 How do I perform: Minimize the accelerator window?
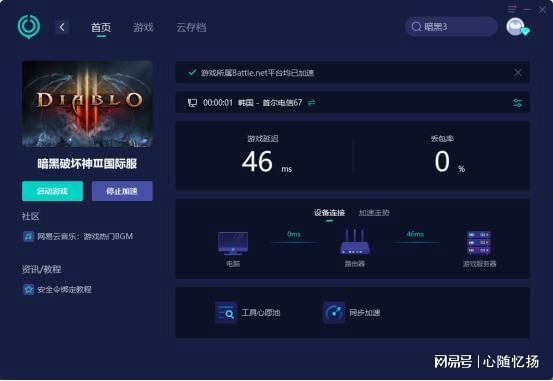coord(527,10)
